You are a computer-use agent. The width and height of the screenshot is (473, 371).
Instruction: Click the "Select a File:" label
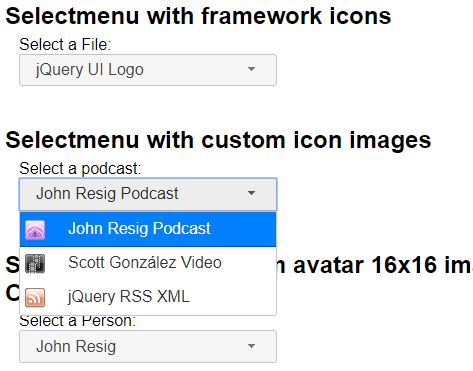(65, 45)
